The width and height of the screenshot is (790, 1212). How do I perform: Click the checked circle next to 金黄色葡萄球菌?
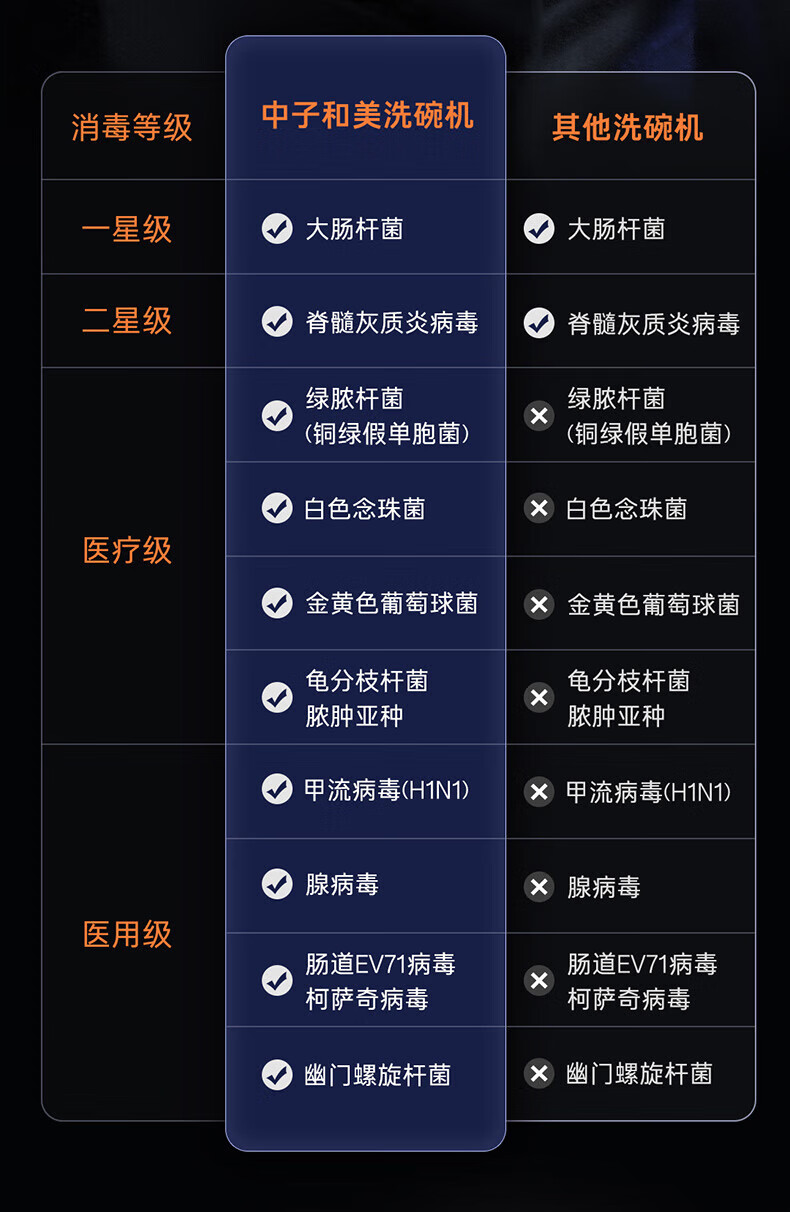277,603
